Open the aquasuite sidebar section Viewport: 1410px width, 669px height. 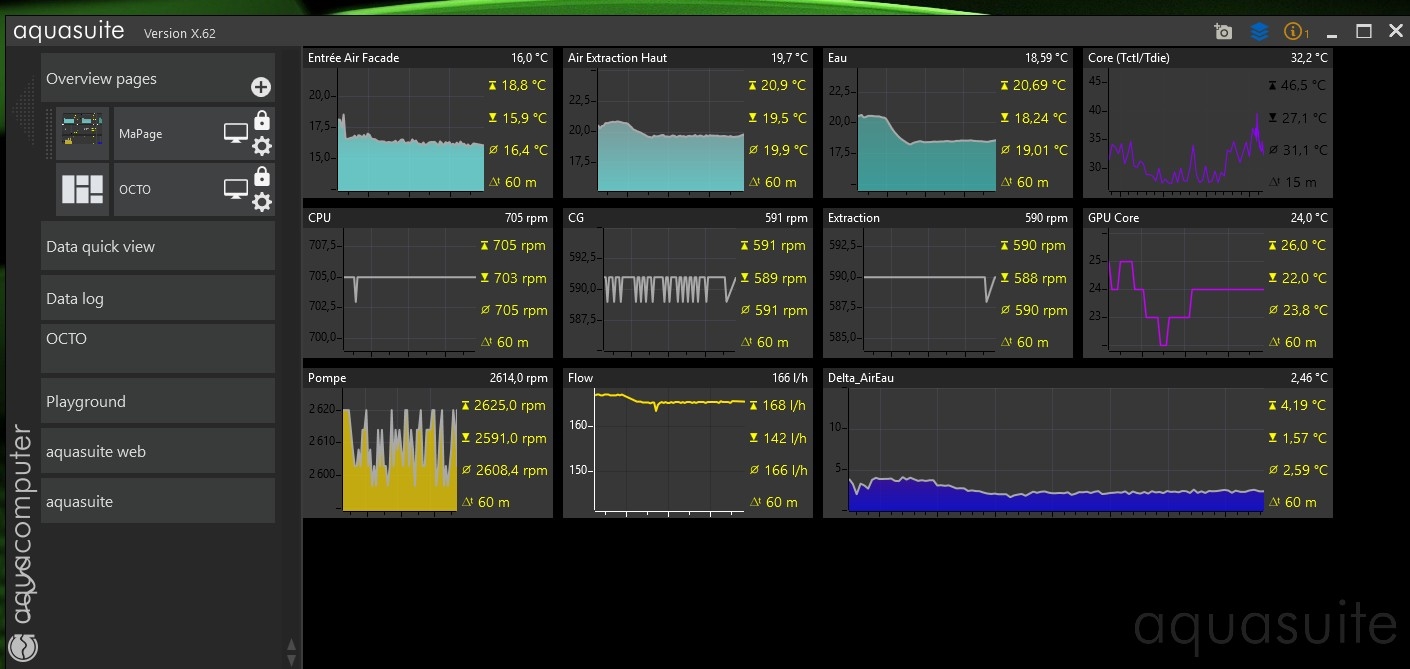(158, 502)
